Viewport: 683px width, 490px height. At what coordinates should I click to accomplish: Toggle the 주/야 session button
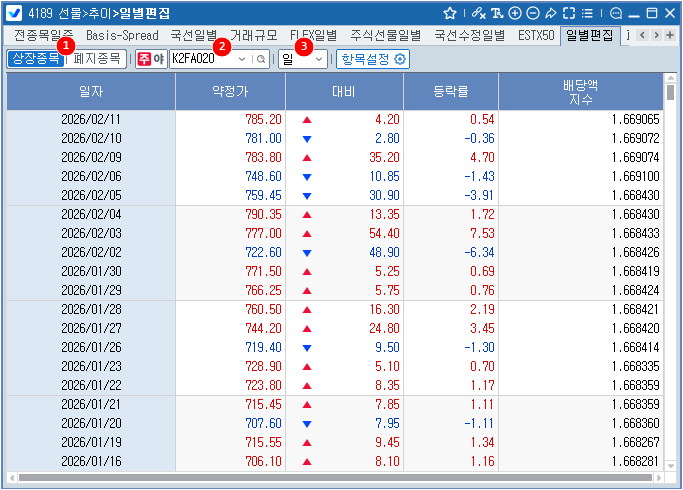click(151, 59)
